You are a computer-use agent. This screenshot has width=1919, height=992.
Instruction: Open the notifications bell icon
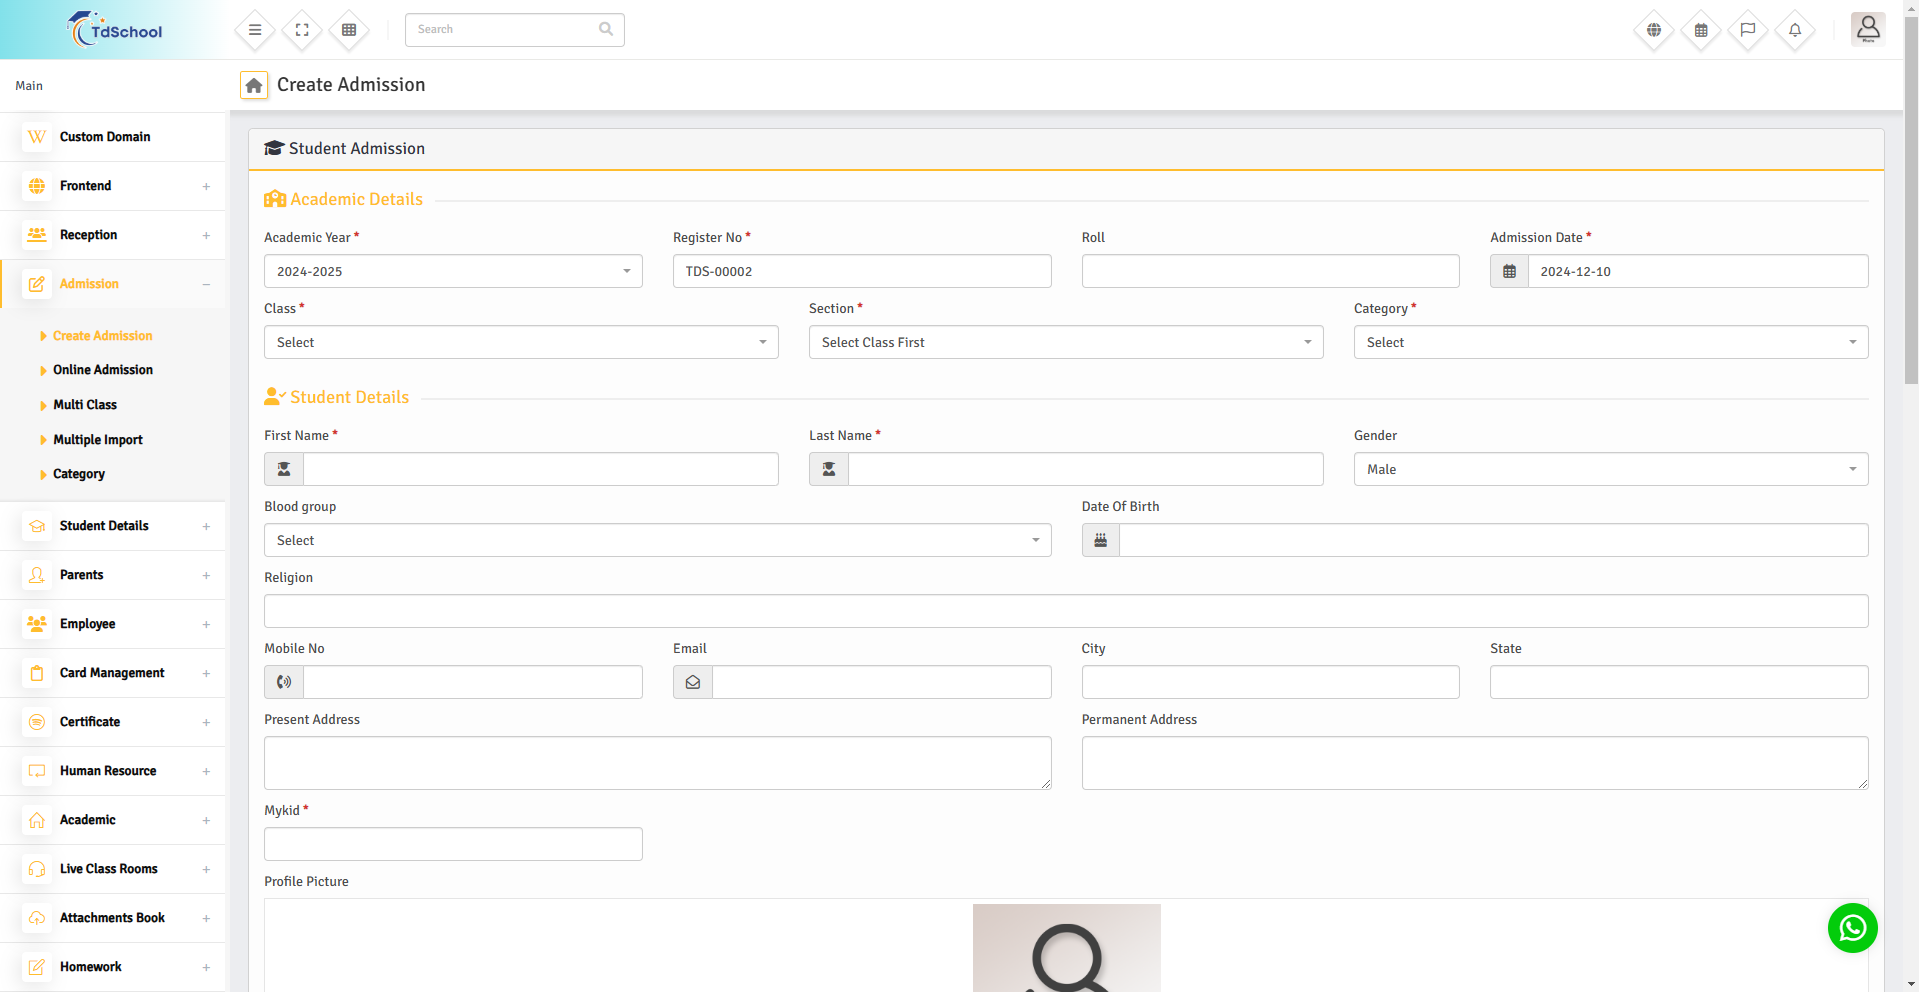click(x=1795, y=30)
